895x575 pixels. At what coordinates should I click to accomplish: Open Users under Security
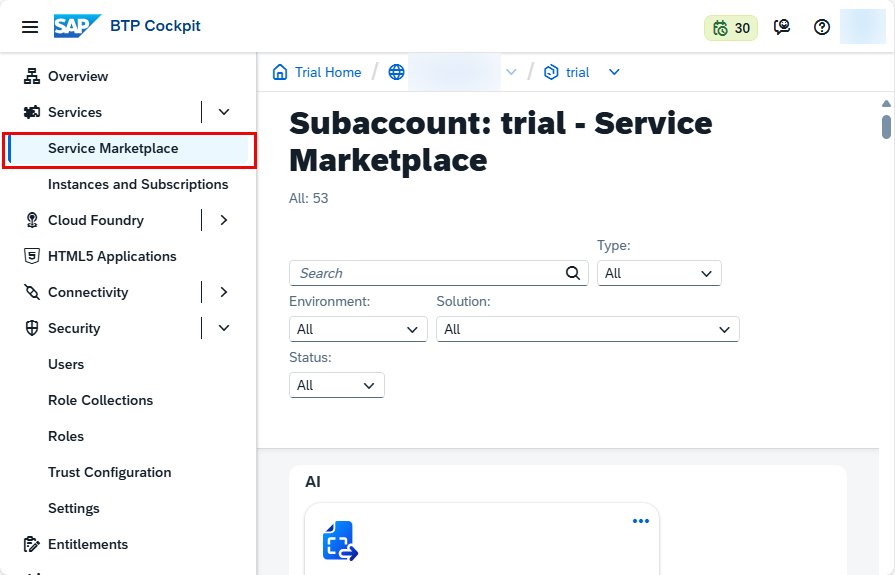pos(66,364)
